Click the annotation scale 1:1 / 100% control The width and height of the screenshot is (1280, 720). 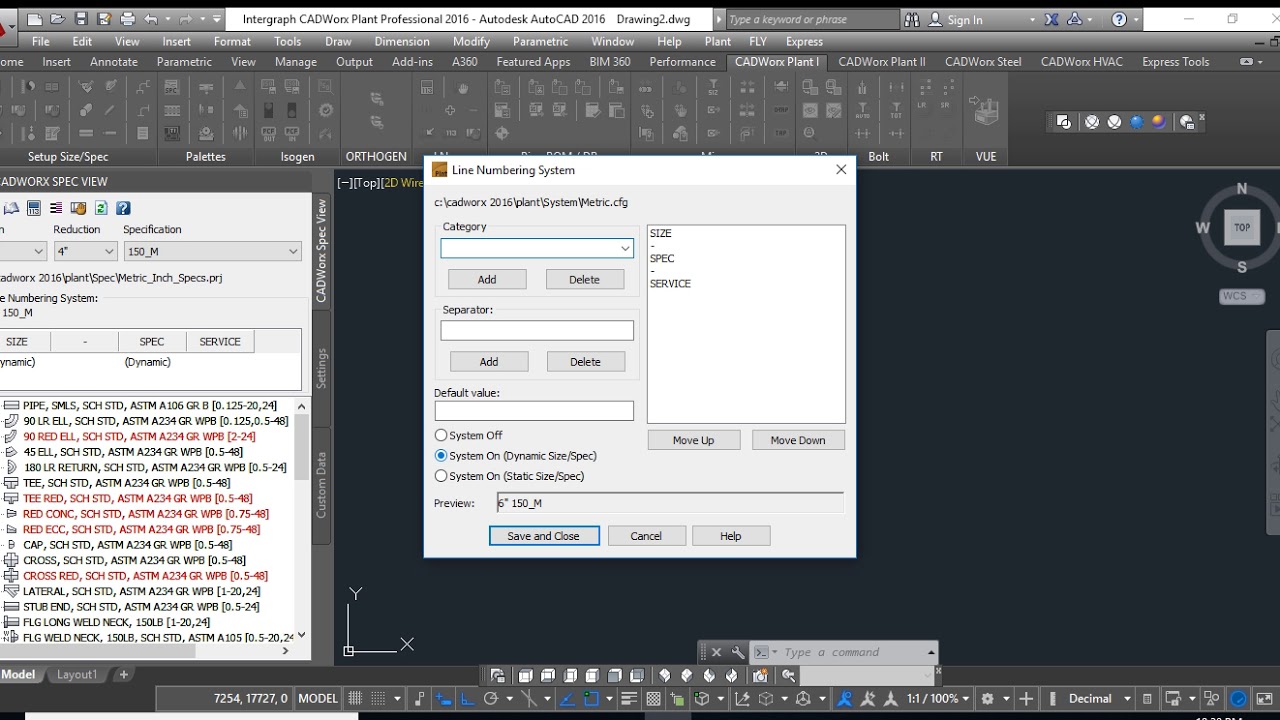[x=936, y=699]
